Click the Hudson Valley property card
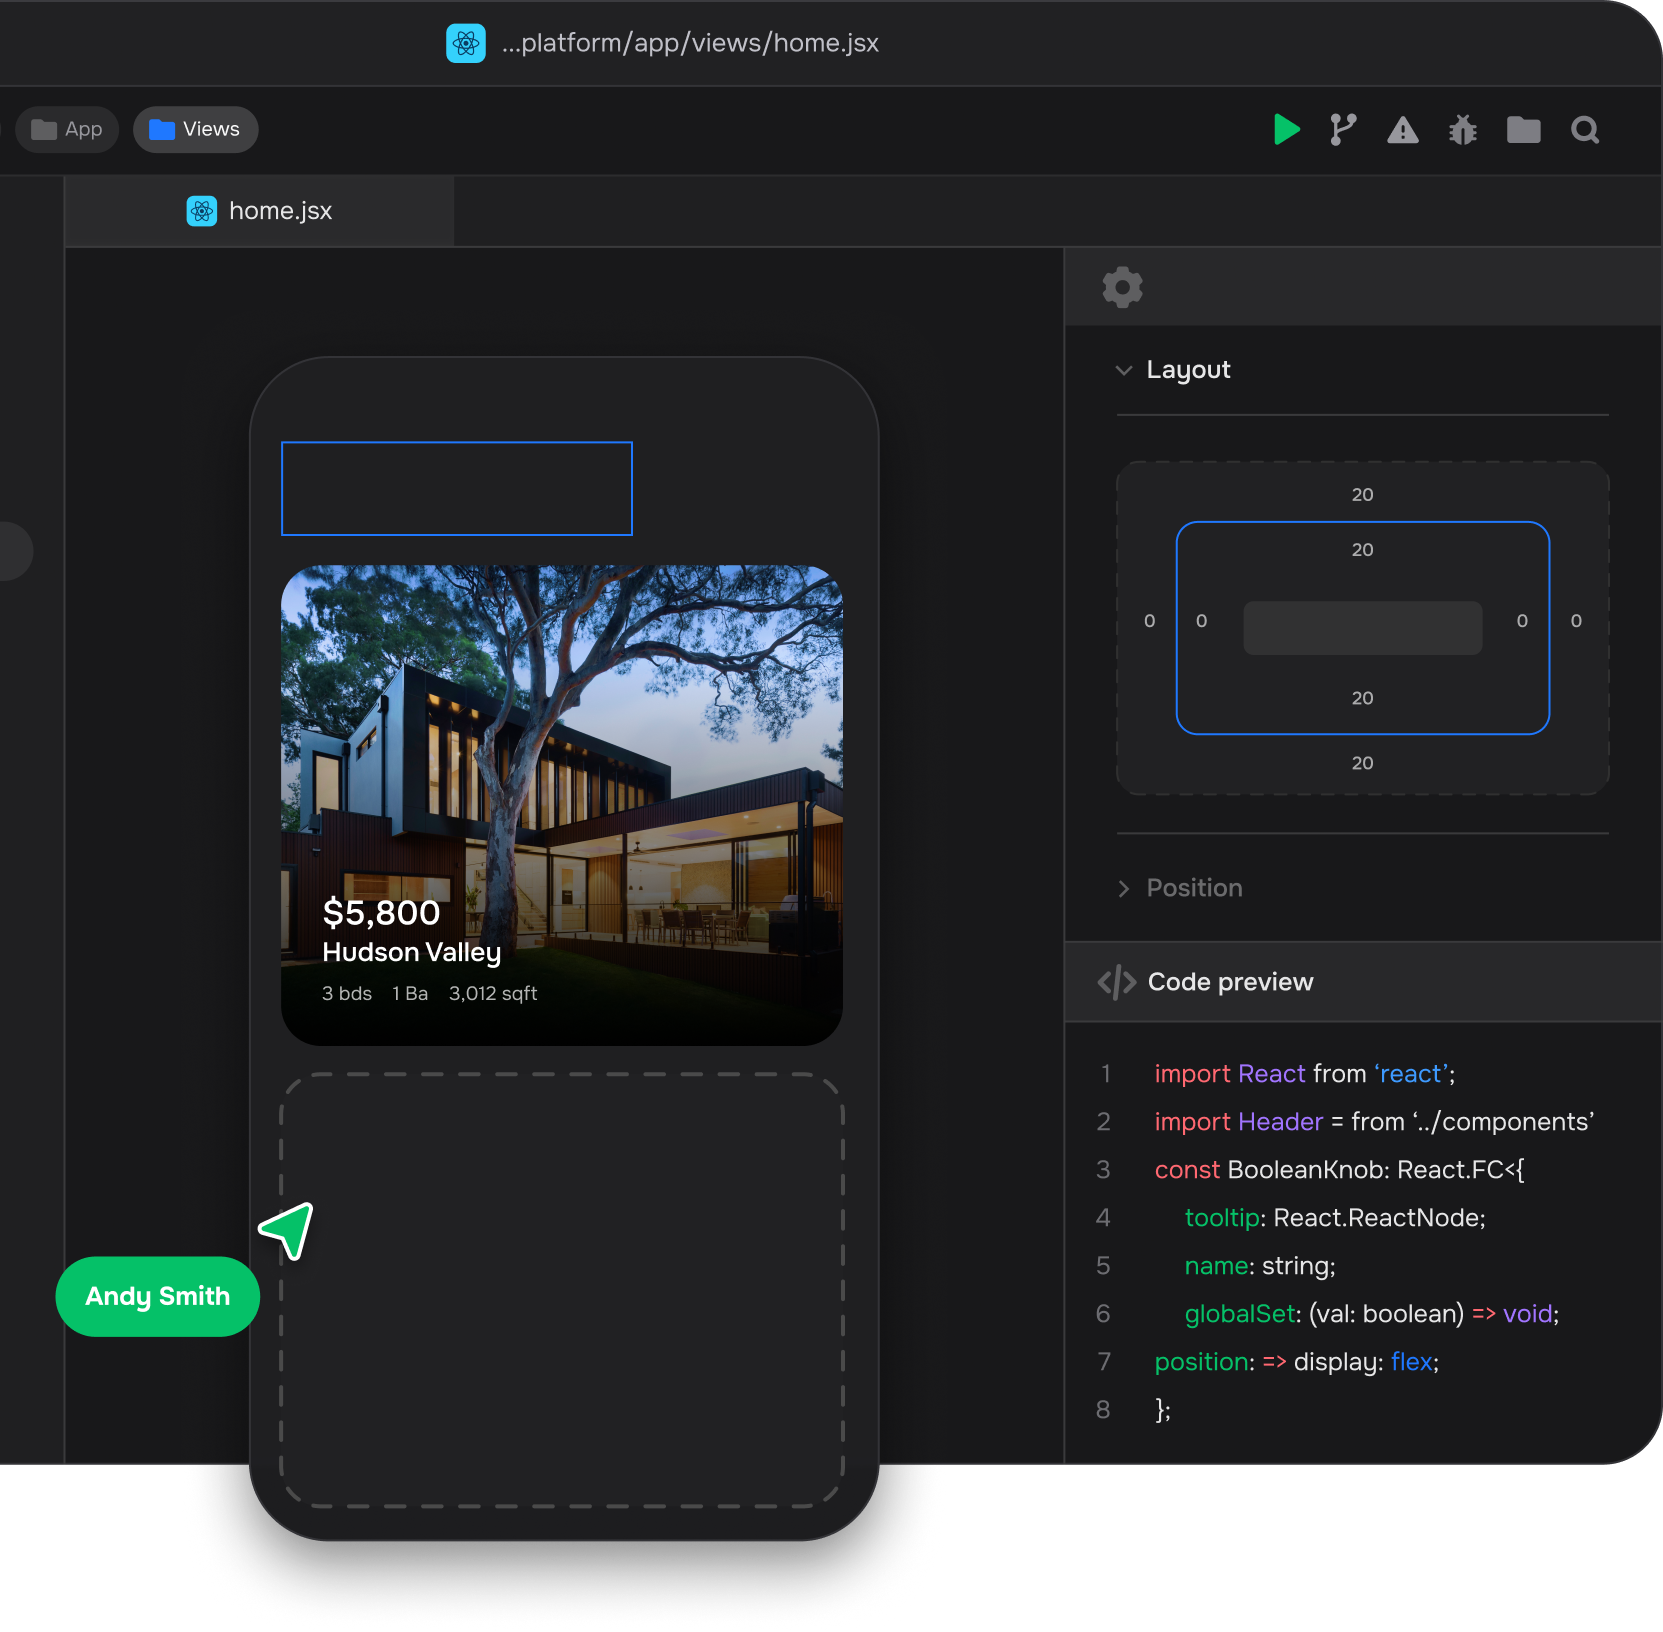 [x=561, y=805]
